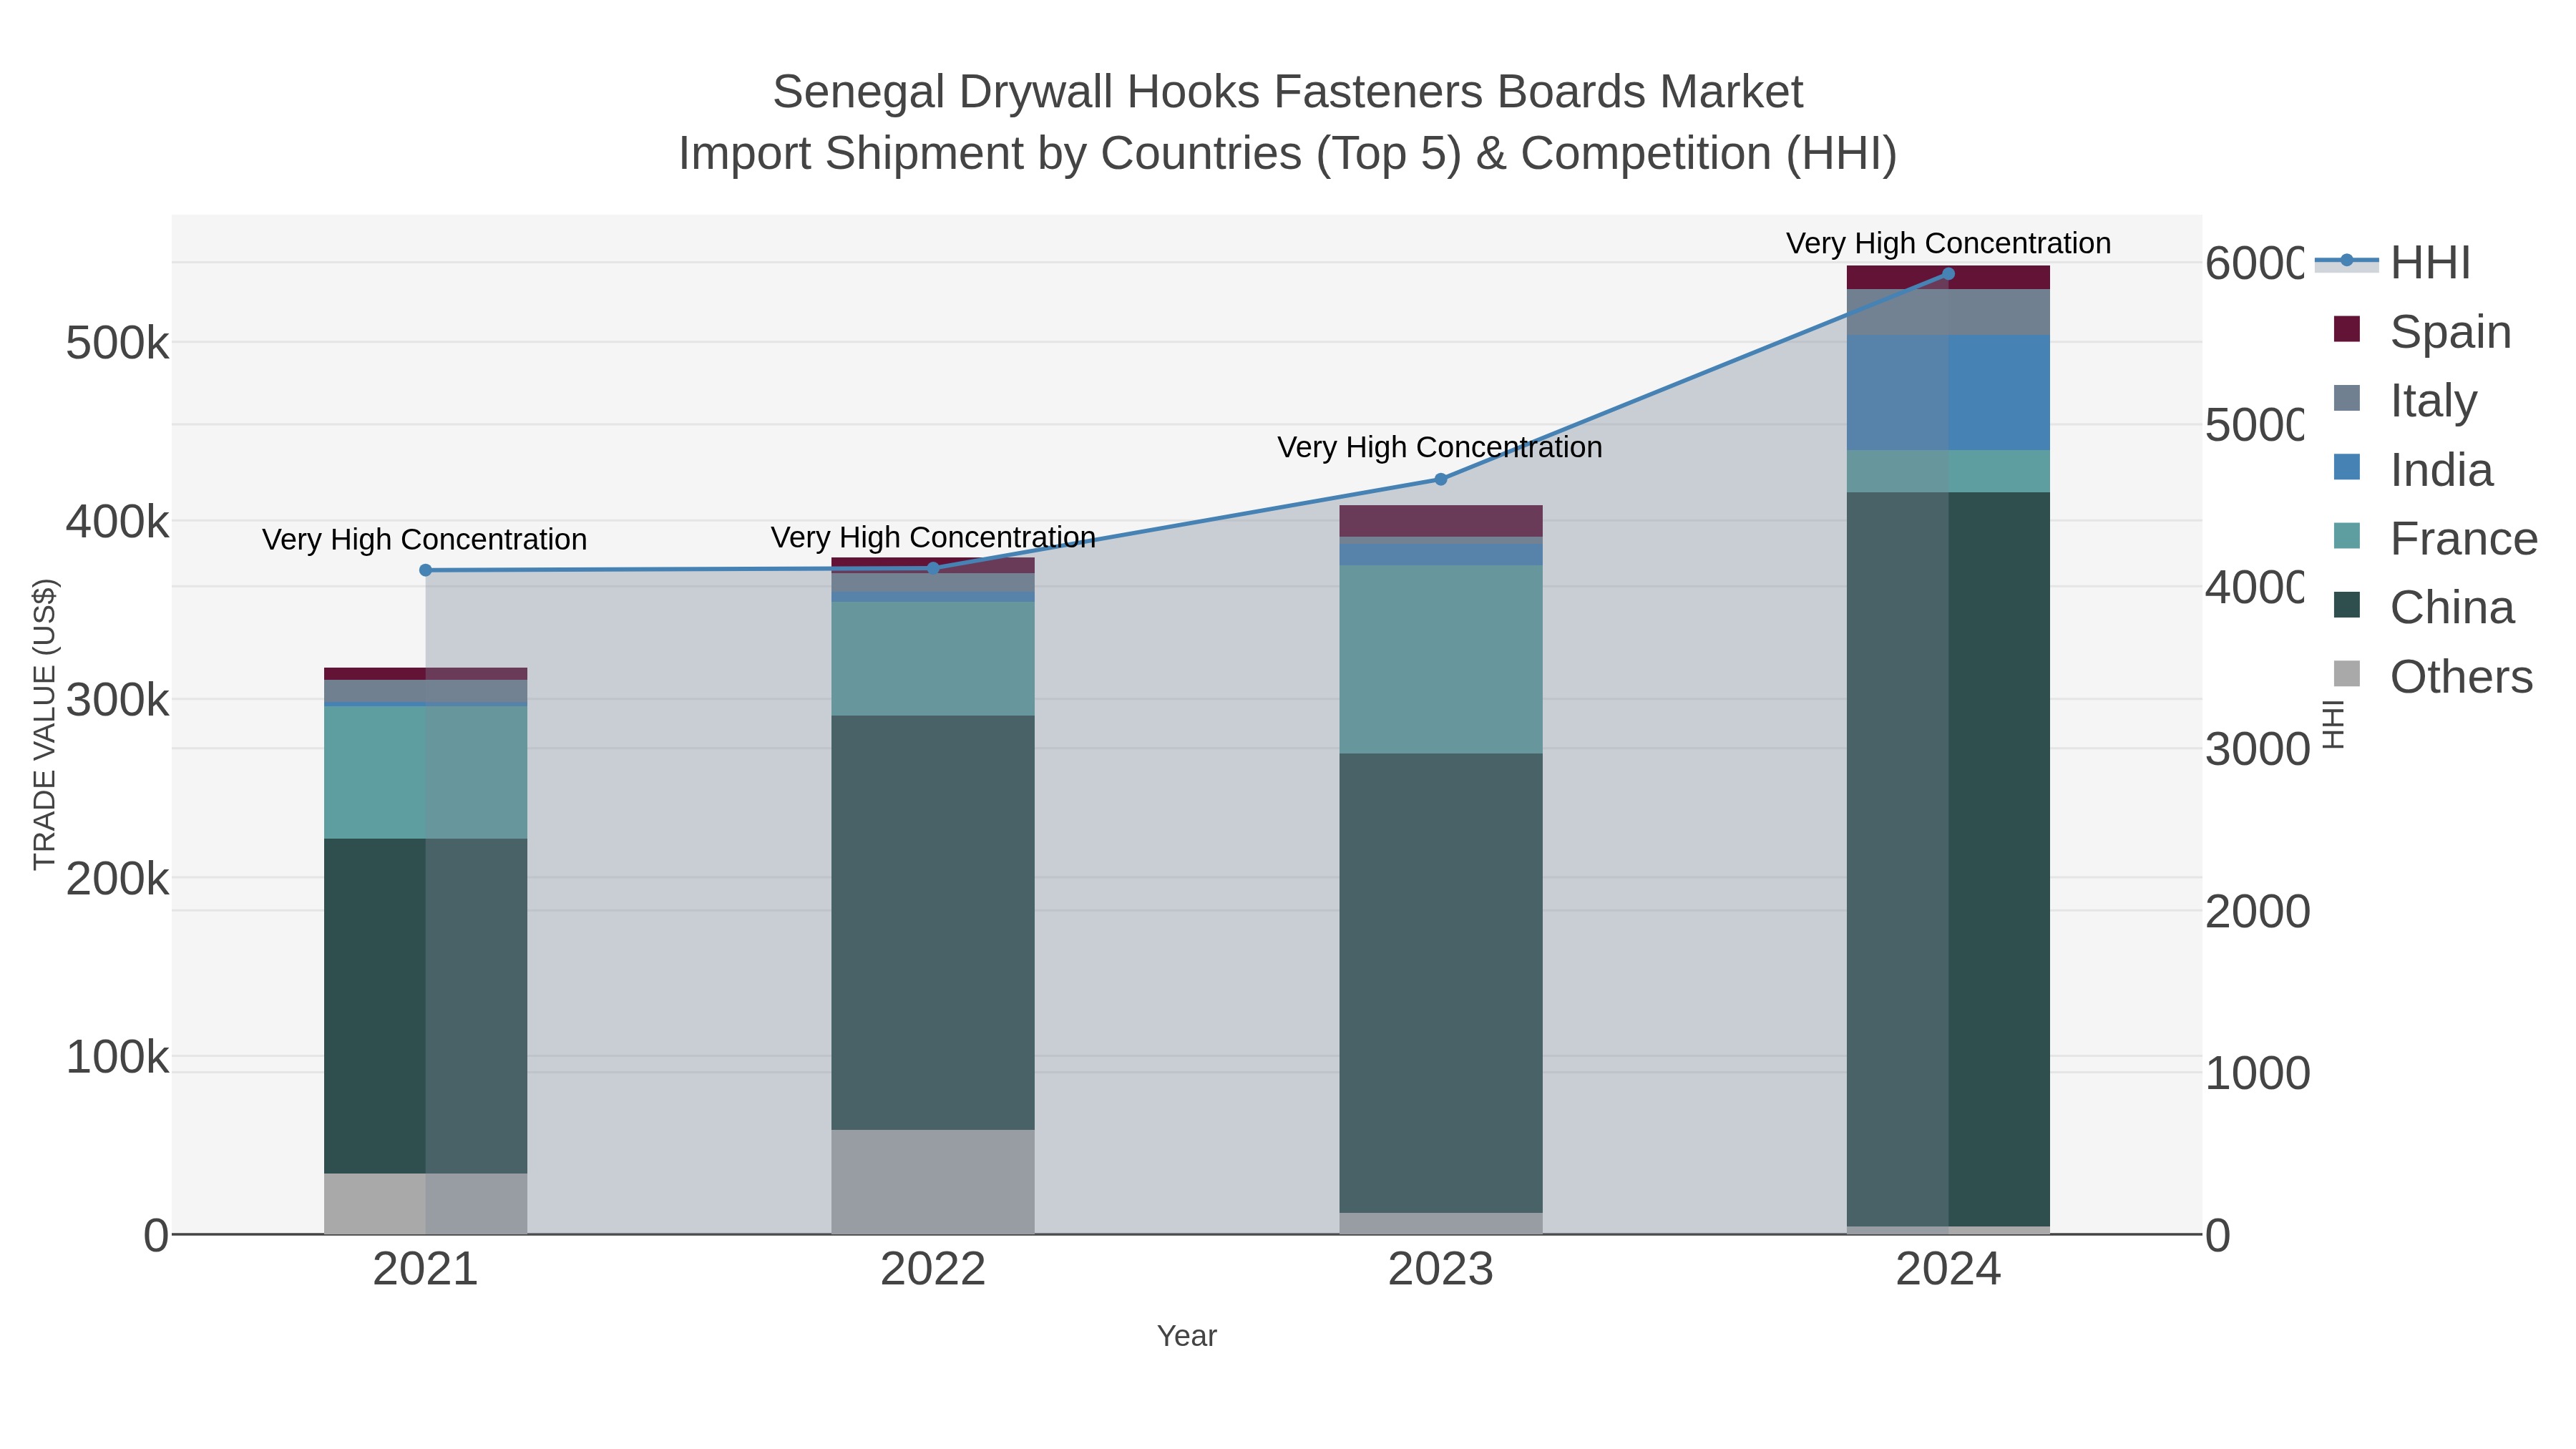Image resolution: width=2576 pixels, height=1449 pixels.
Task: Click the Others segment of 2022 bar
Action: click(x=933, y=1182)
